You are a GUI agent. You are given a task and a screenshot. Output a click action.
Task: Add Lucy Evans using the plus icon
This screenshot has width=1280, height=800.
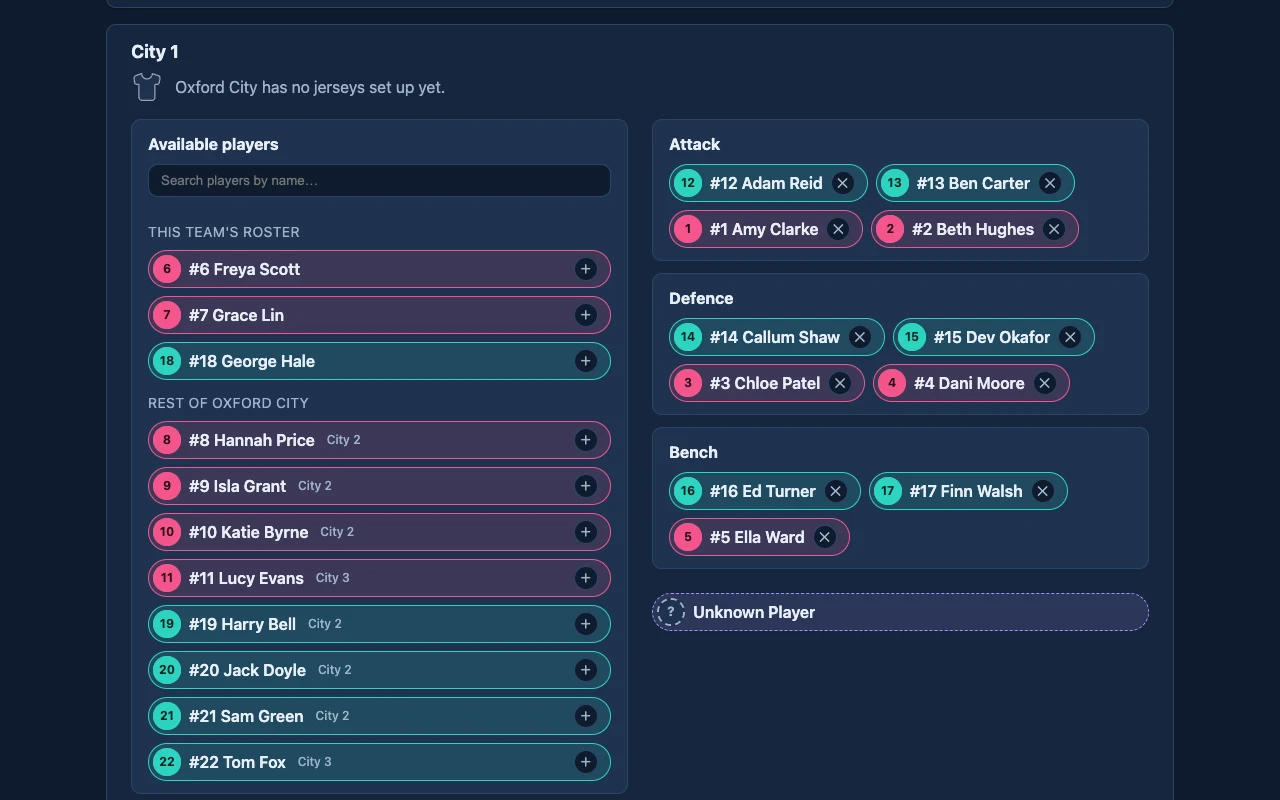(586, 578)
